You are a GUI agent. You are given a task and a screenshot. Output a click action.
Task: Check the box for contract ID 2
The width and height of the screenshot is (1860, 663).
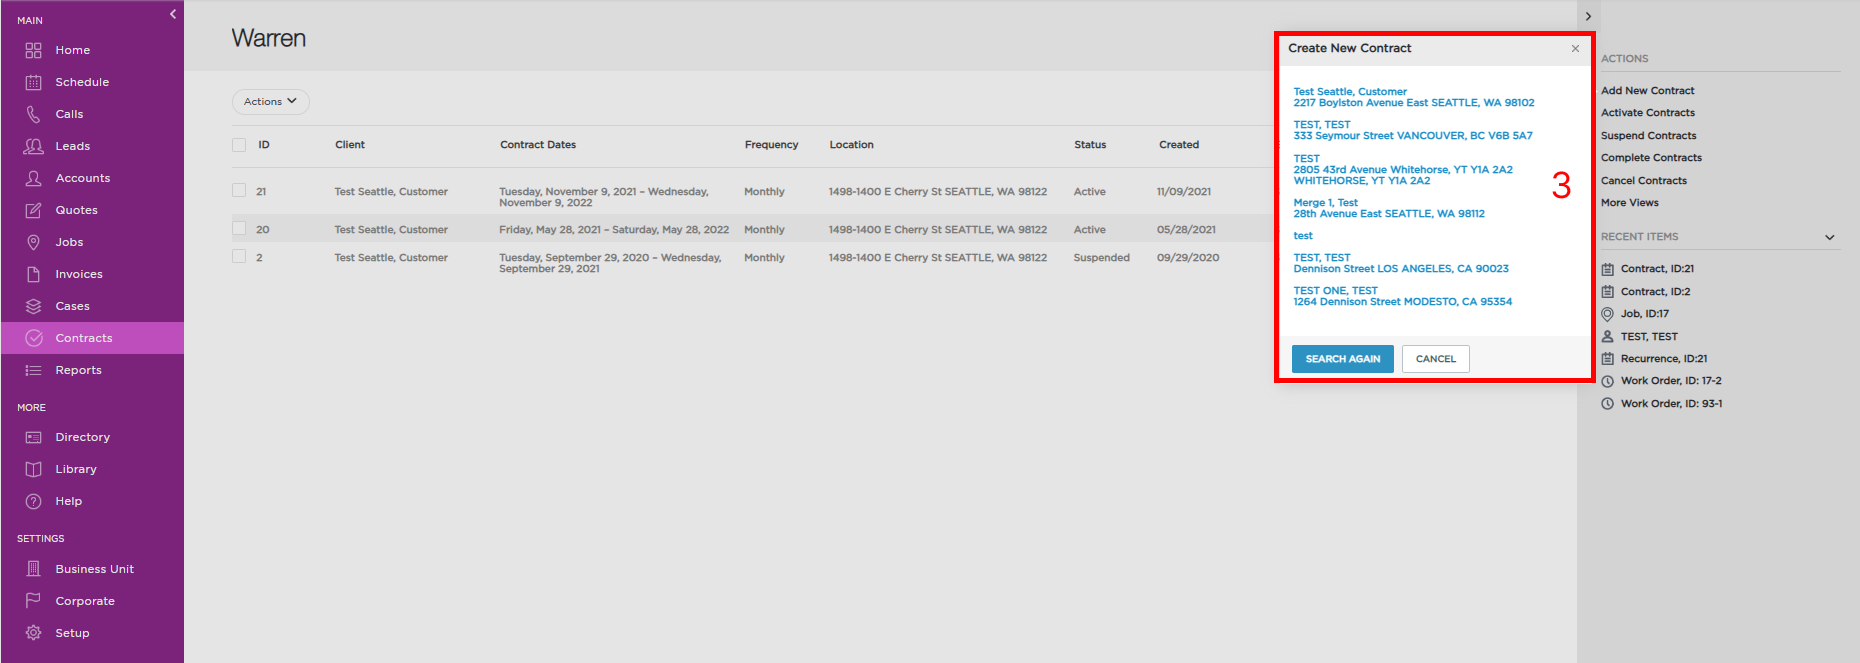(x=239, y=256)
